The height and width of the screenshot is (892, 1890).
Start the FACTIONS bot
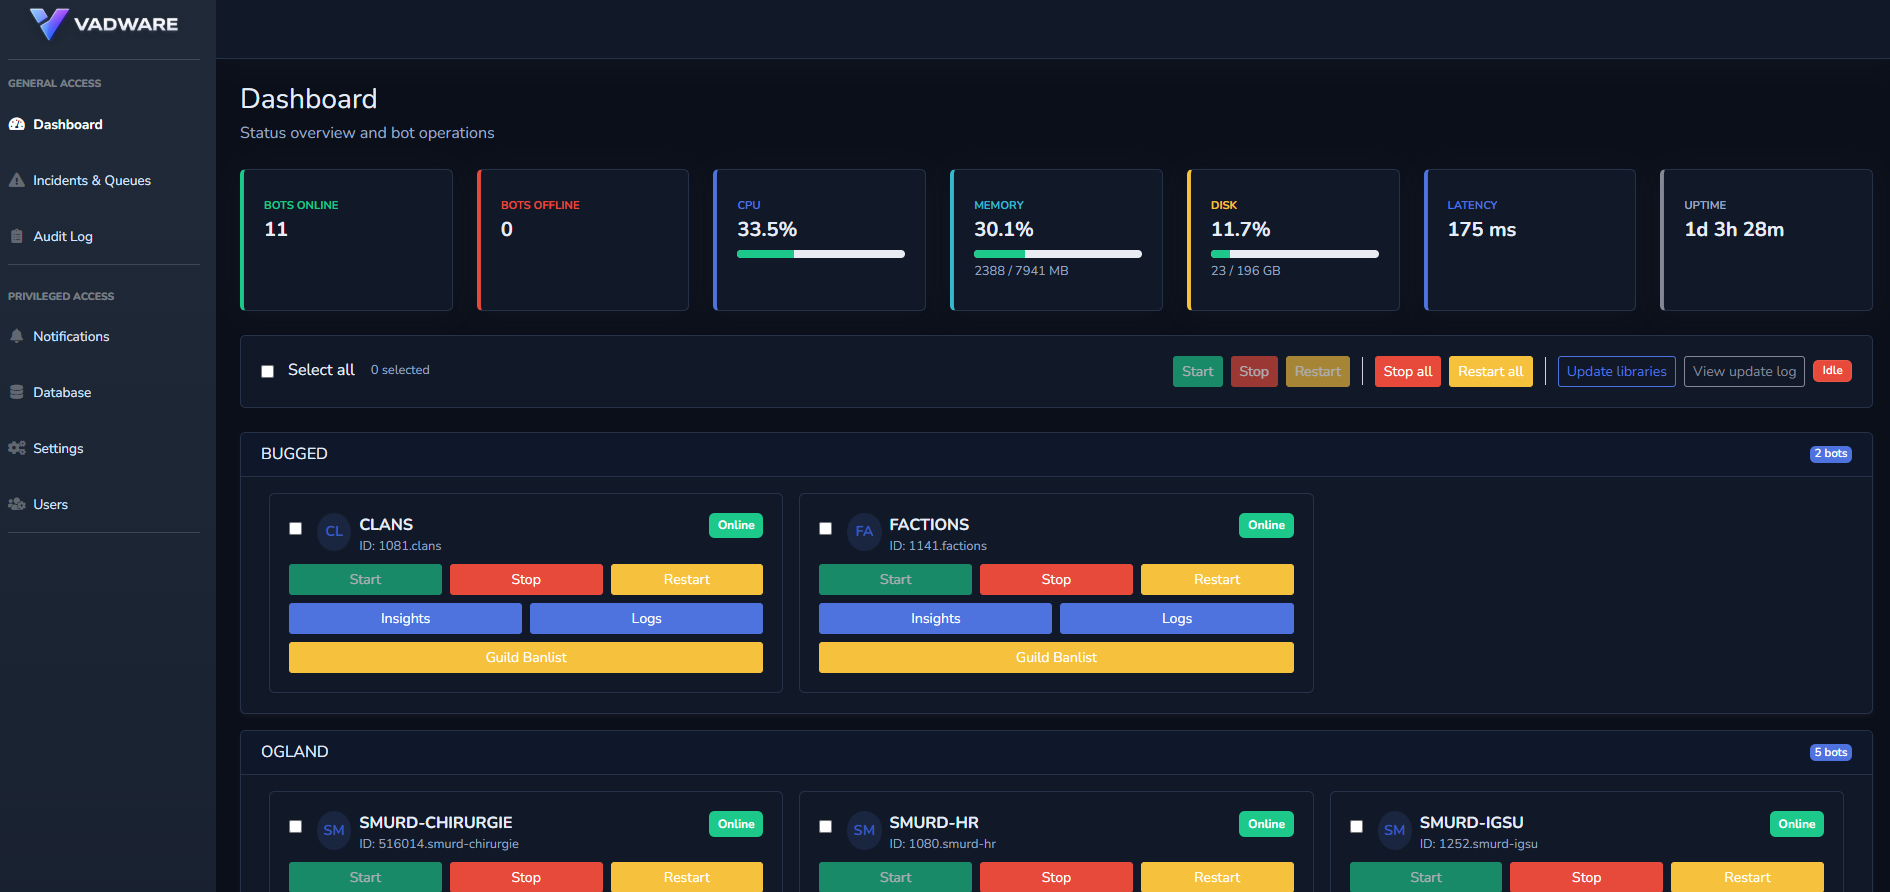click(895, 579)
